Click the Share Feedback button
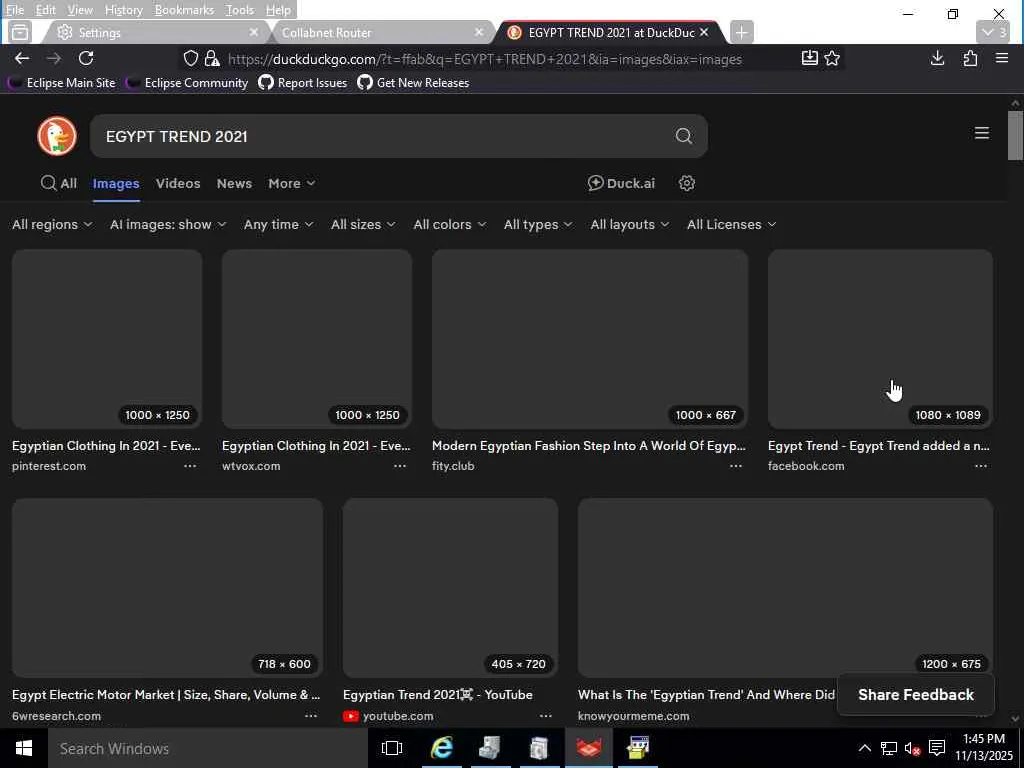The height and width of the screenshot is (768, 1024). (x=916, y=695)
